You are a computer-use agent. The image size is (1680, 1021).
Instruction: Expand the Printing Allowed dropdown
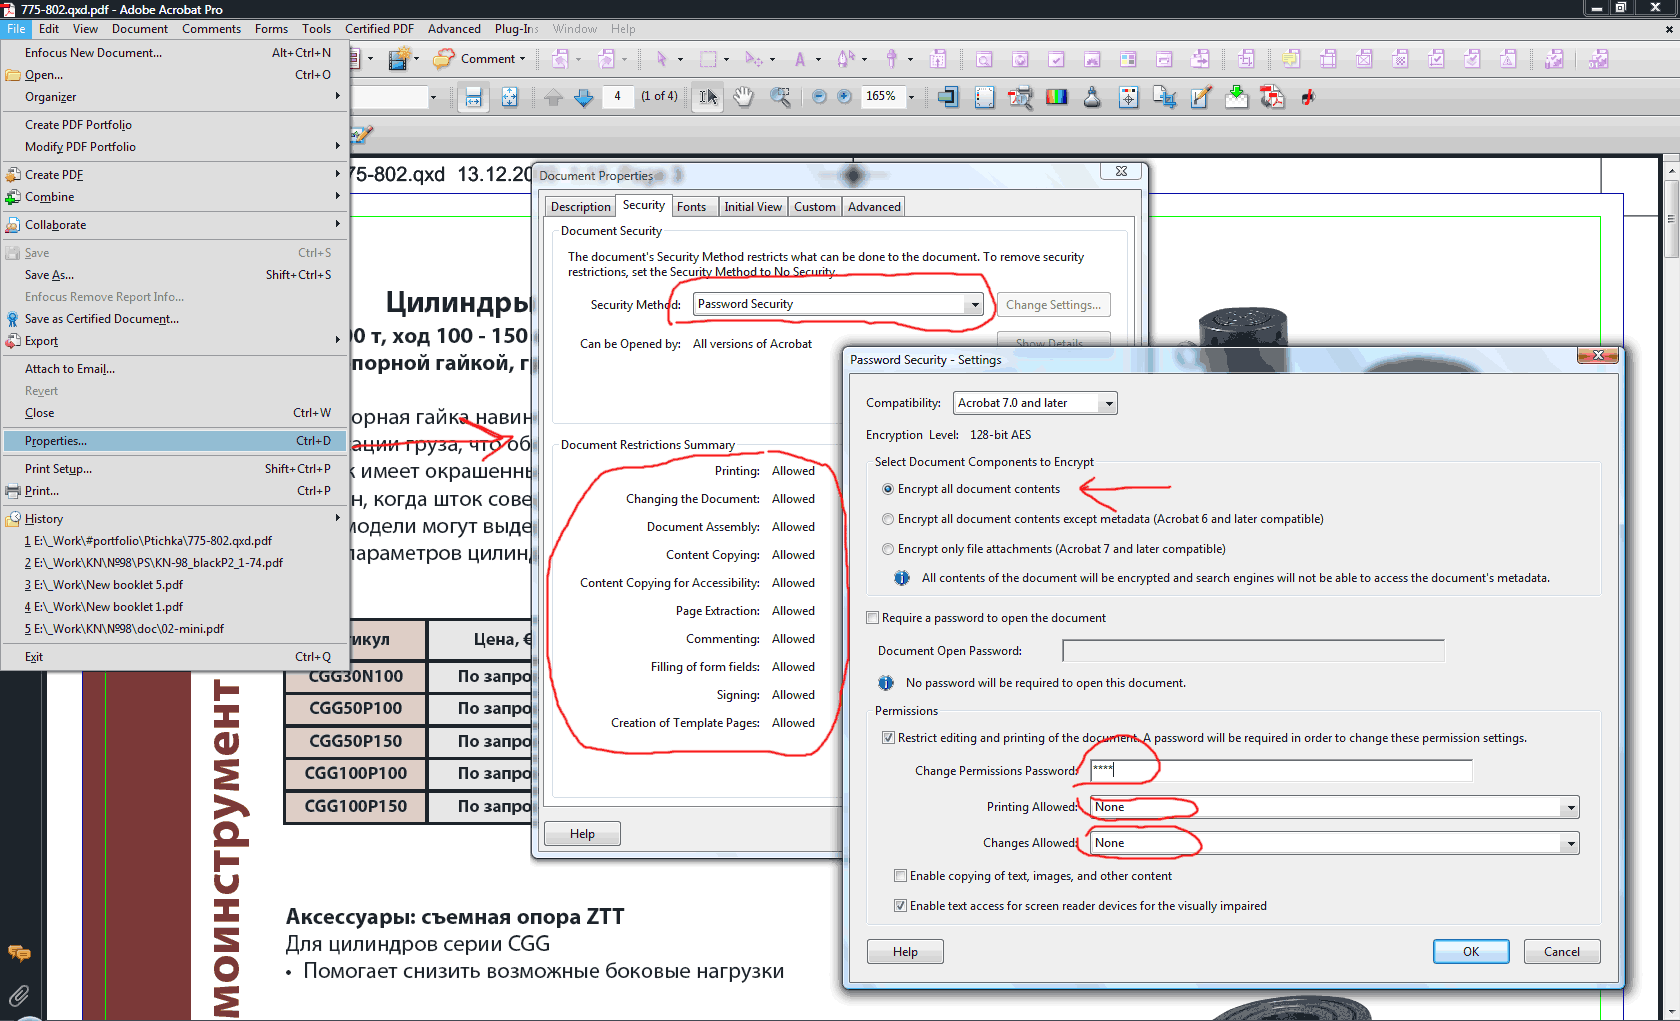point(1335,807)
